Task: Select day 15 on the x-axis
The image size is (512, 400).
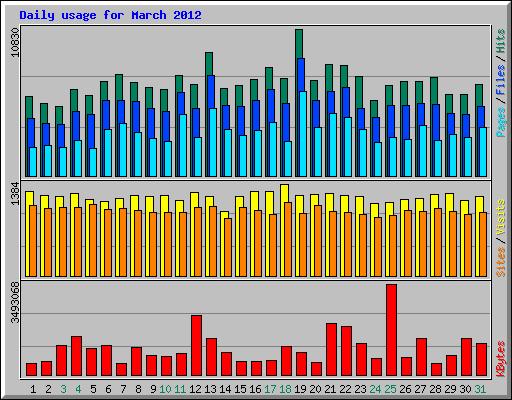Action: coord(240,389)
